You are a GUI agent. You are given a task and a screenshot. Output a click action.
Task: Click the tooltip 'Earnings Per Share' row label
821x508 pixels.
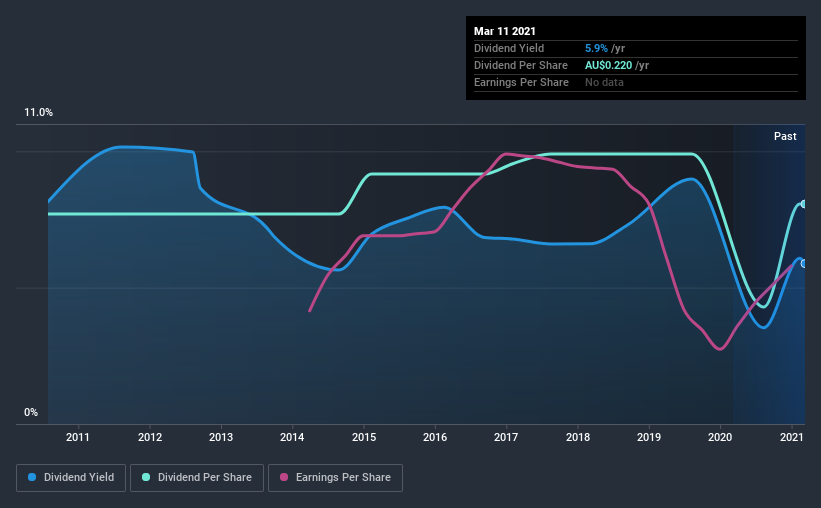click(x=522, y=82)
